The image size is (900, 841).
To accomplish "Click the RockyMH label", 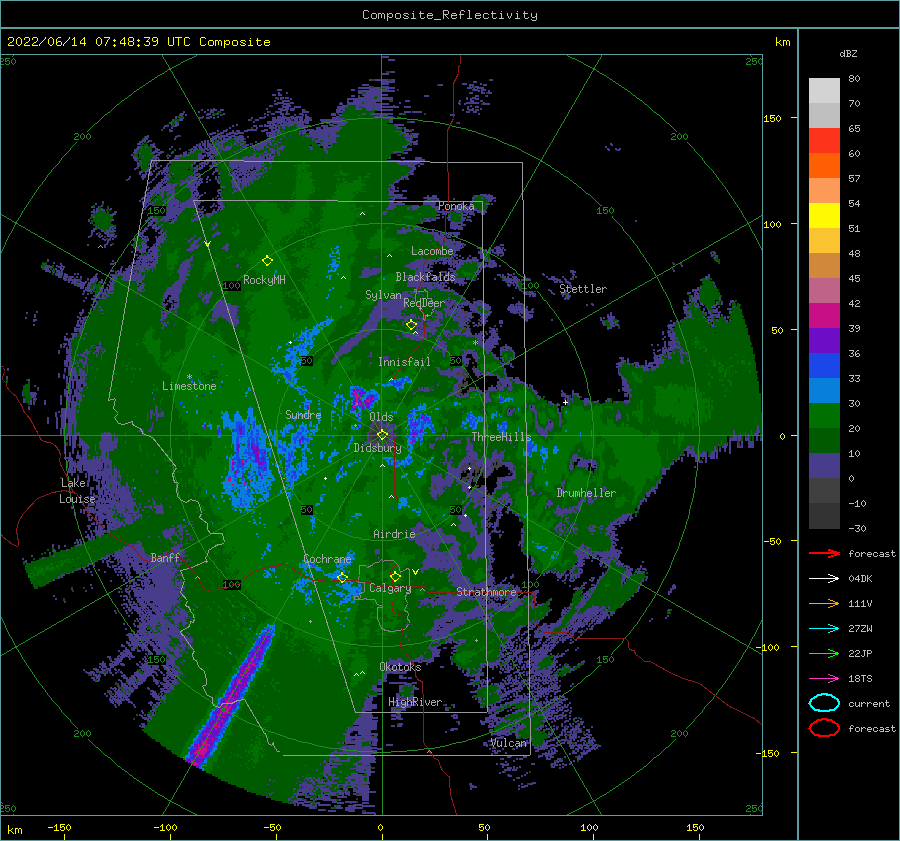I will 264,280.
